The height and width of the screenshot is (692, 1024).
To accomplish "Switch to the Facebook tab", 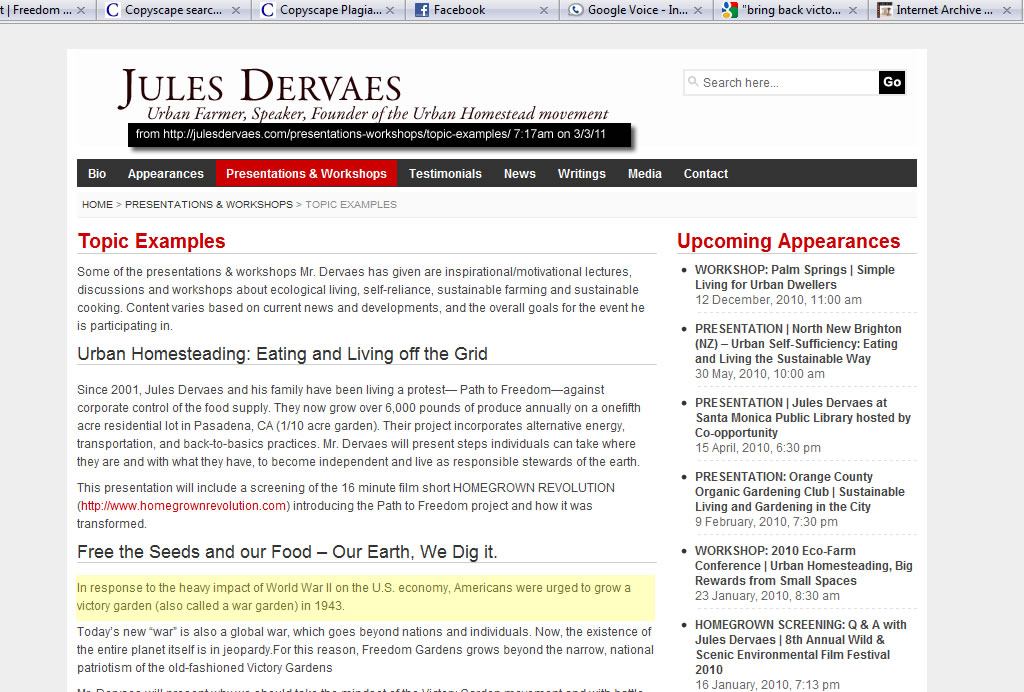I will tap(482, 10).
